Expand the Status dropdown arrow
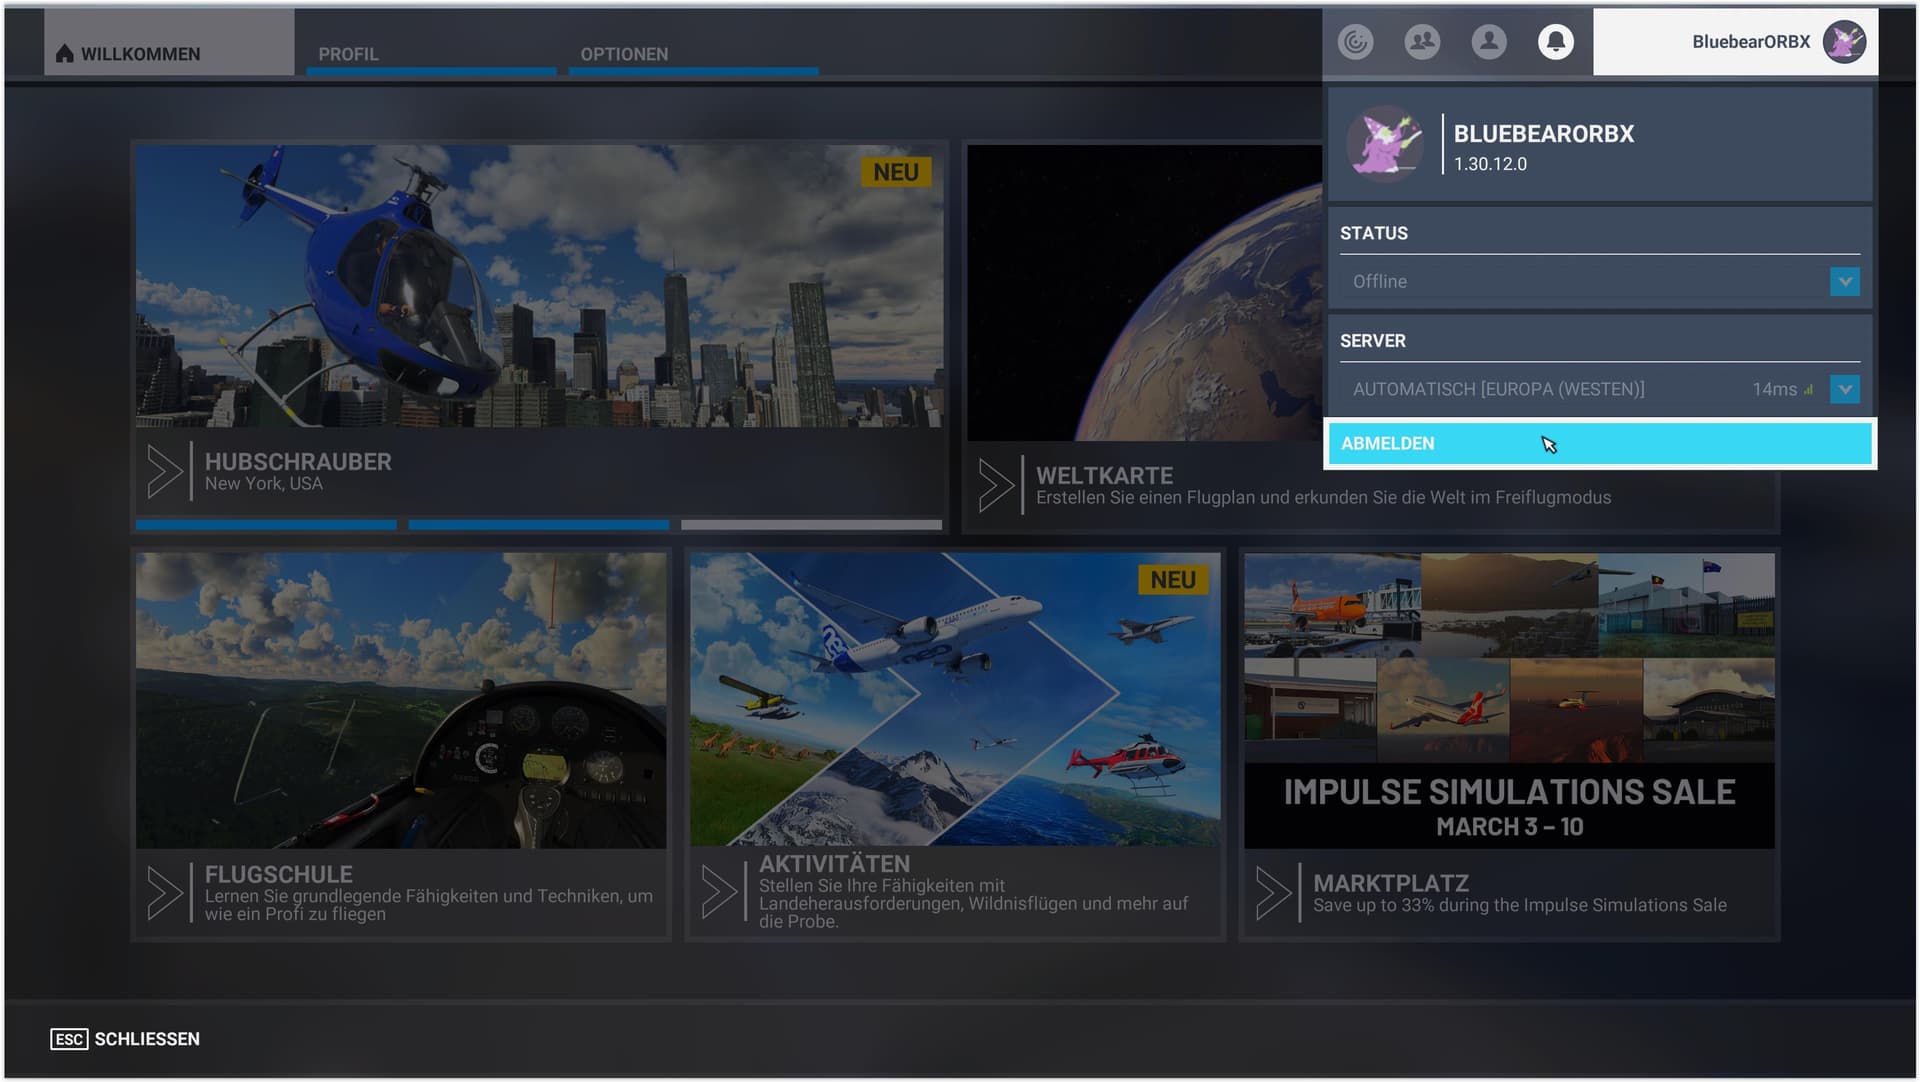This screenshot has height=1082, width=1920. click(1845, 282)
